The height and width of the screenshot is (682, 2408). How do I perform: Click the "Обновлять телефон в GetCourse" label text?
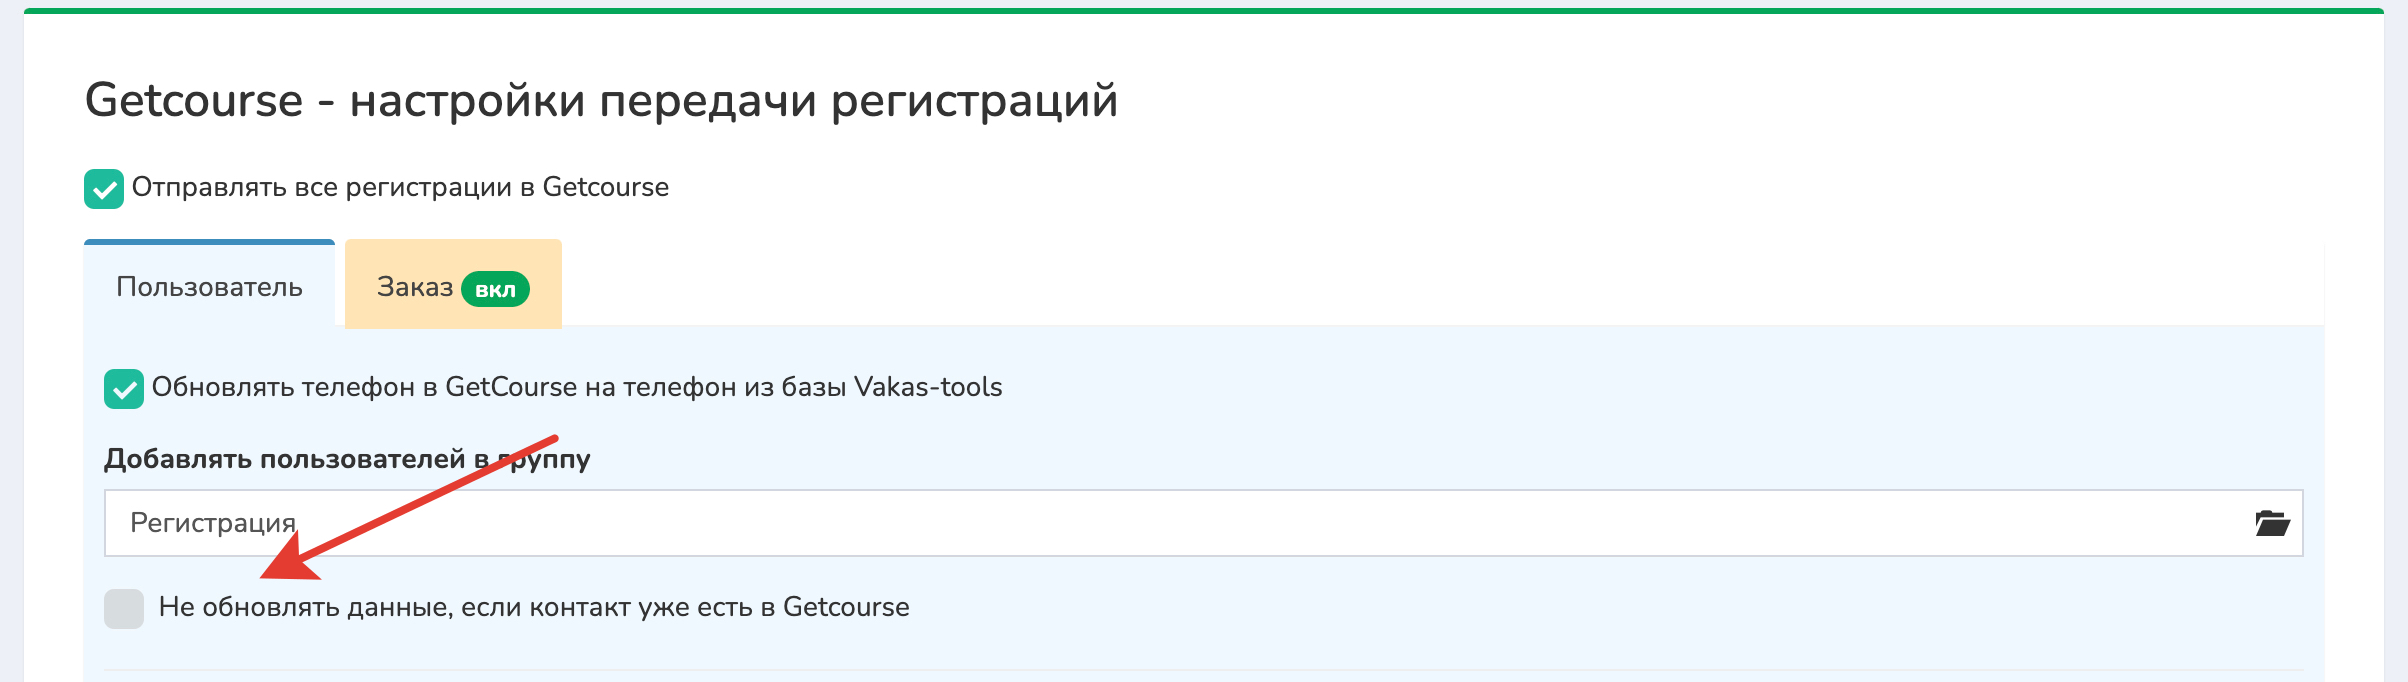(x=576, y=387)
